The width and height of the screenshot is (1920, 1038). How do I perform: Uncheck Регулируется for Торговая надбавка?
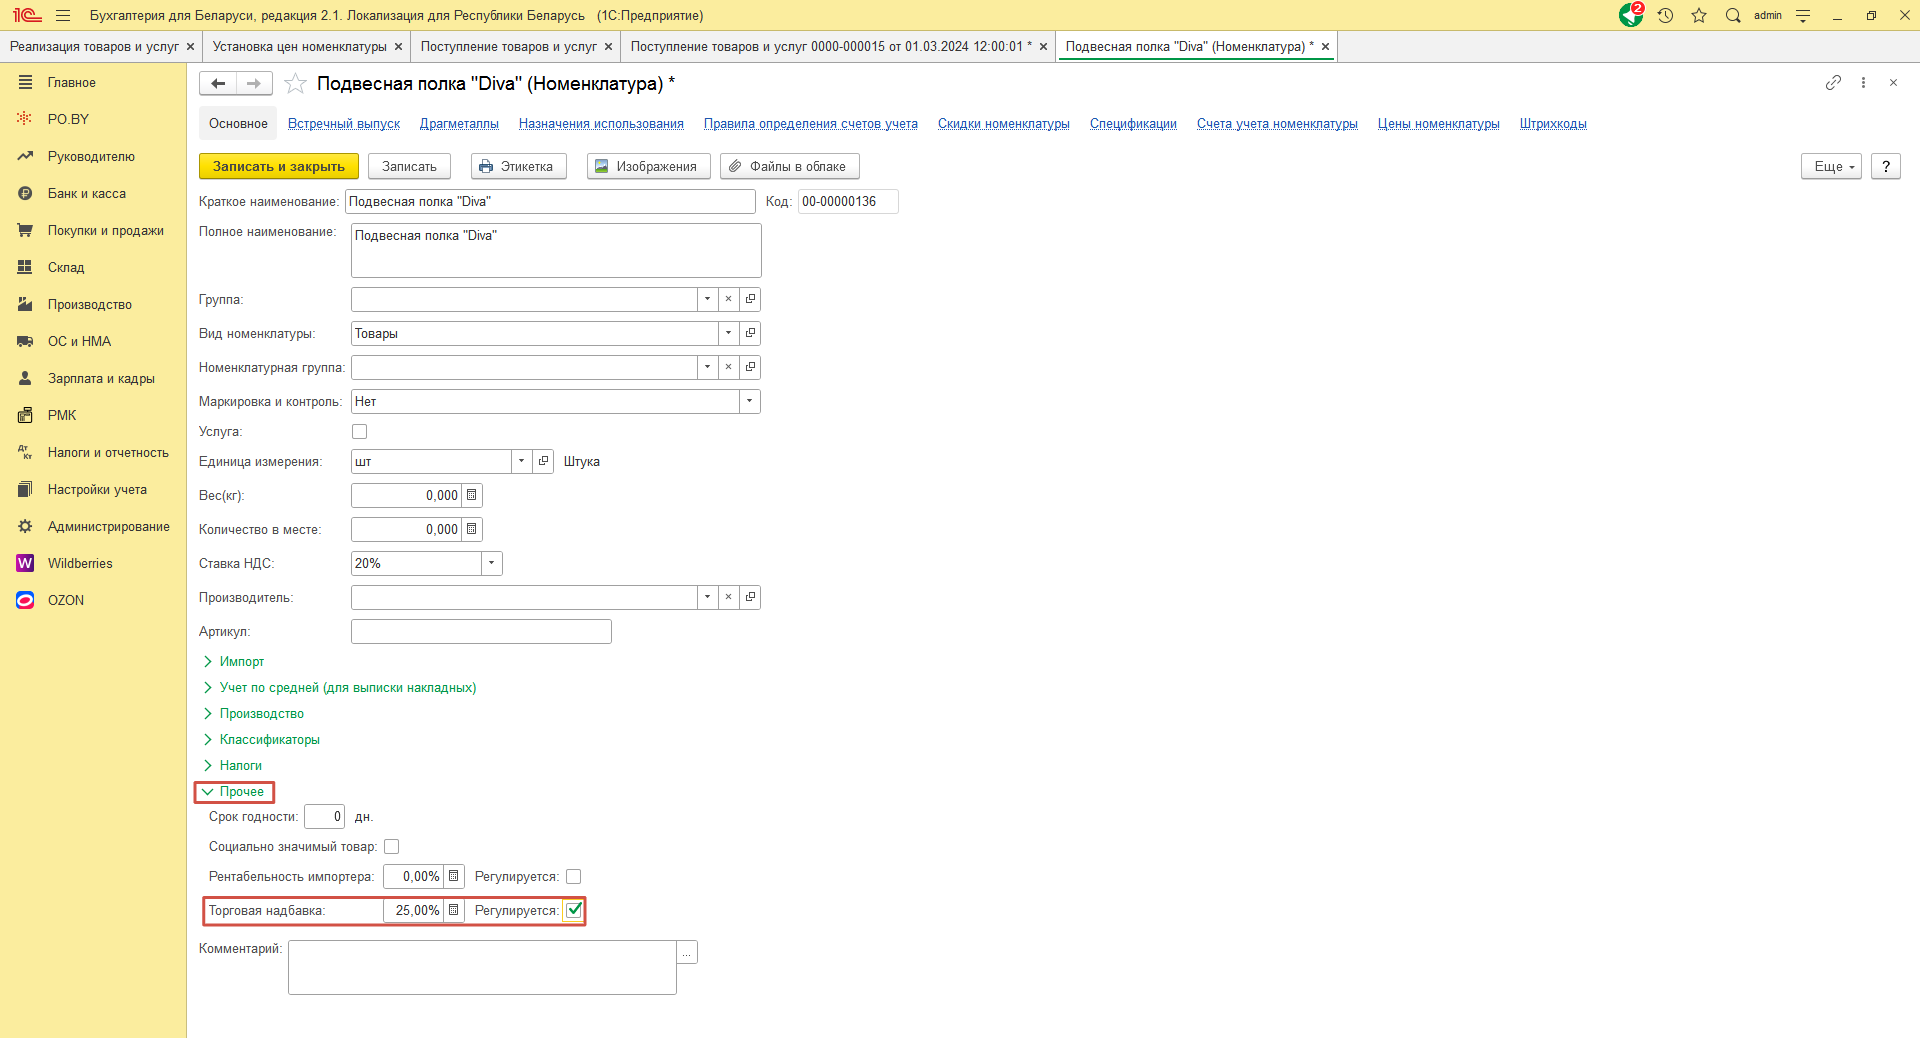574,910
